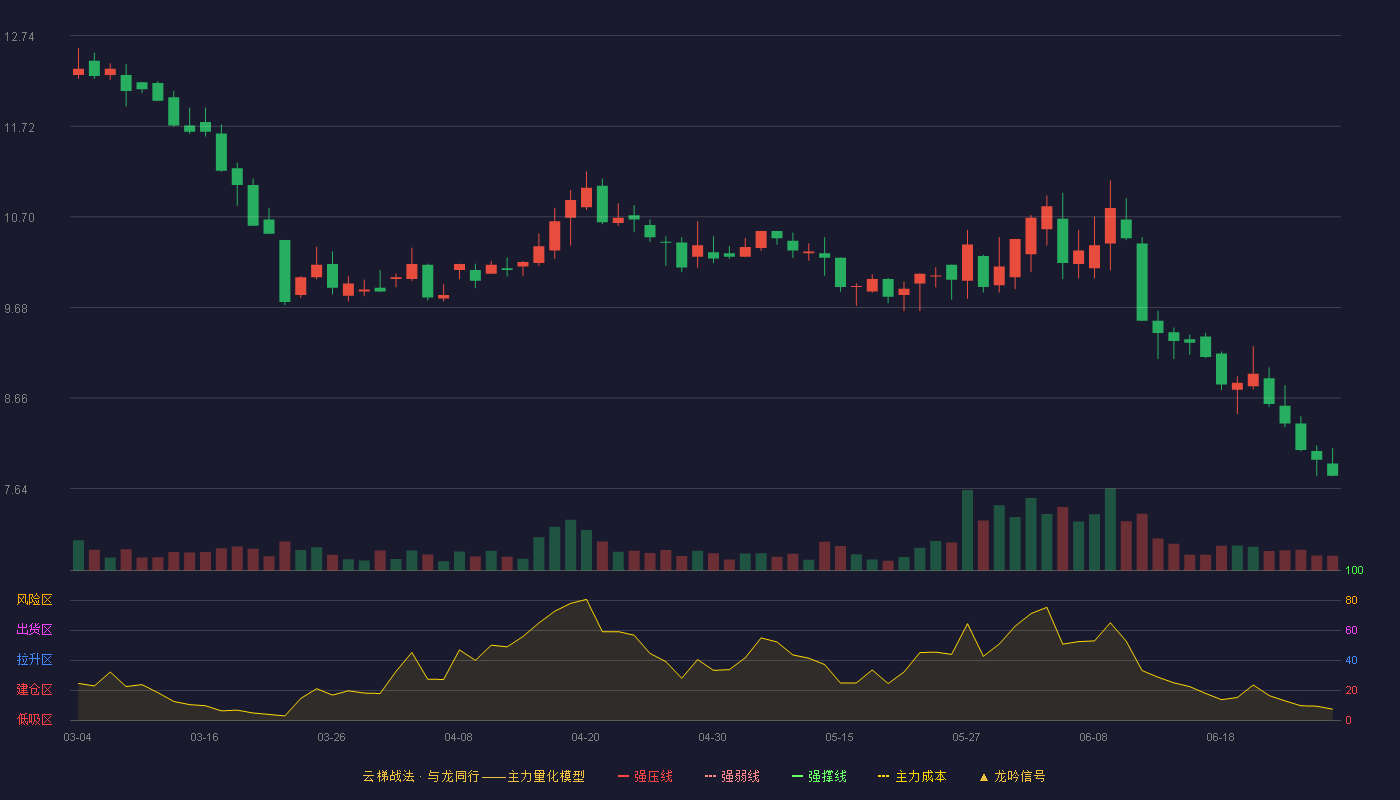Click the 云梯战法 · 与龙同行 主力量化模型 legend title
The width and height of the screenshot is (1400, 800).
(474, 776)
